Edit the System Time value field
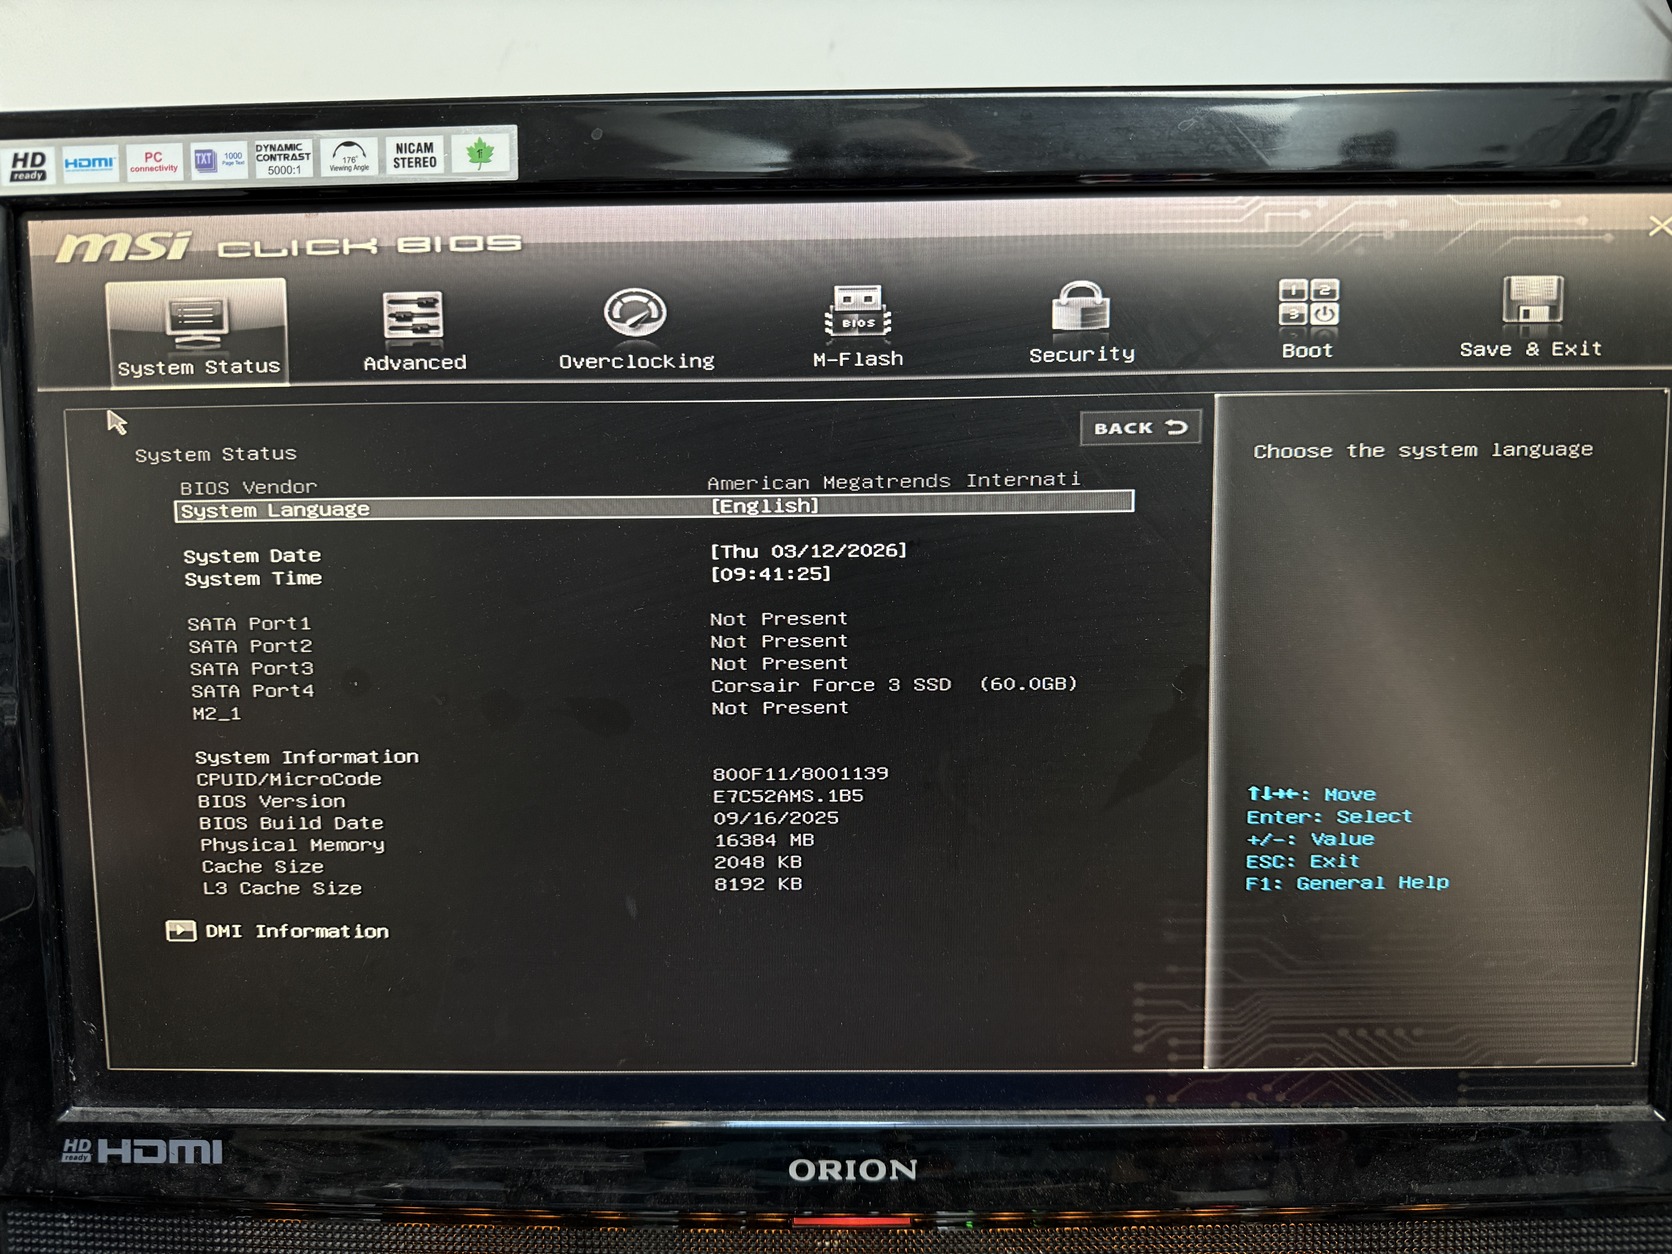The image size is (1672, 1254). pos(770,574)
